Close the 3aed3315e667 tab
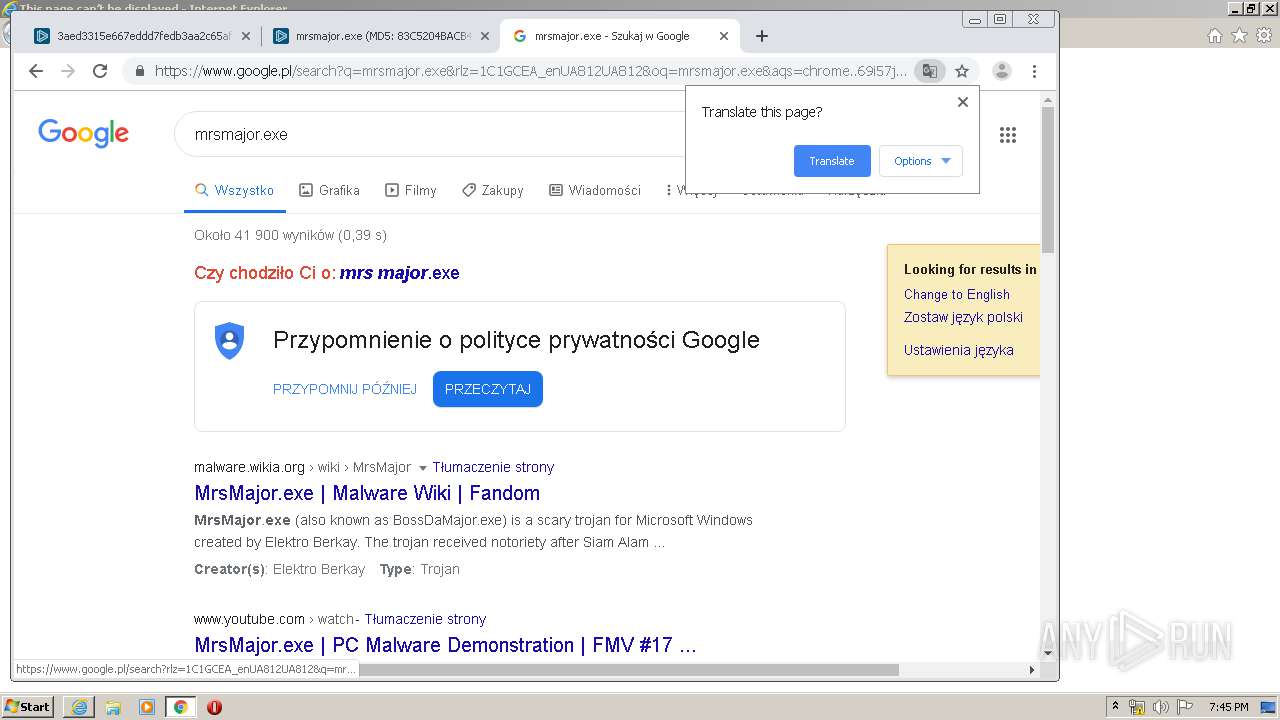 [246, 36]
